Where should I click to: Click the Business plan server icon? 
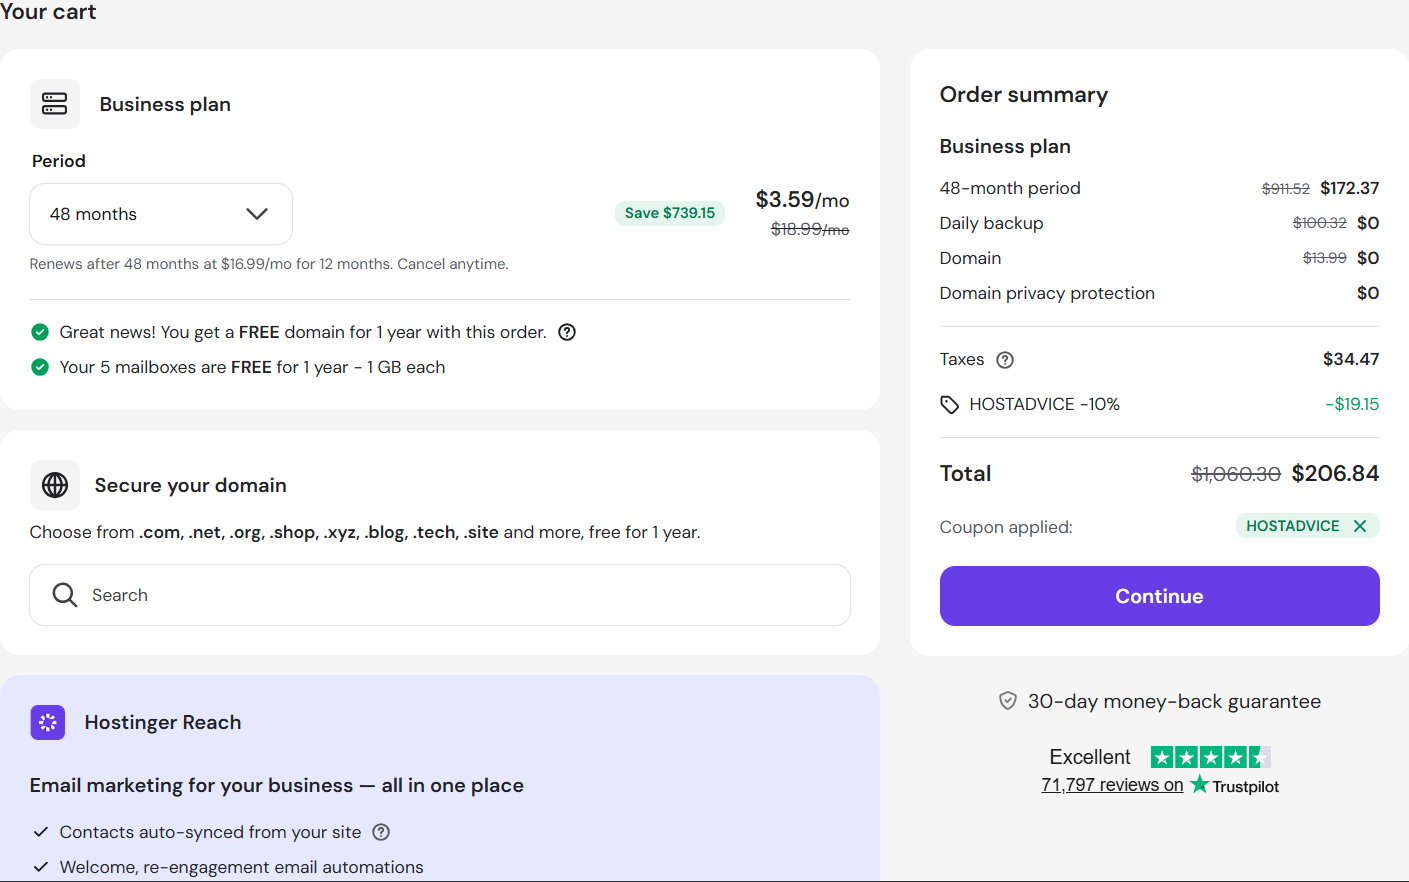55,104
